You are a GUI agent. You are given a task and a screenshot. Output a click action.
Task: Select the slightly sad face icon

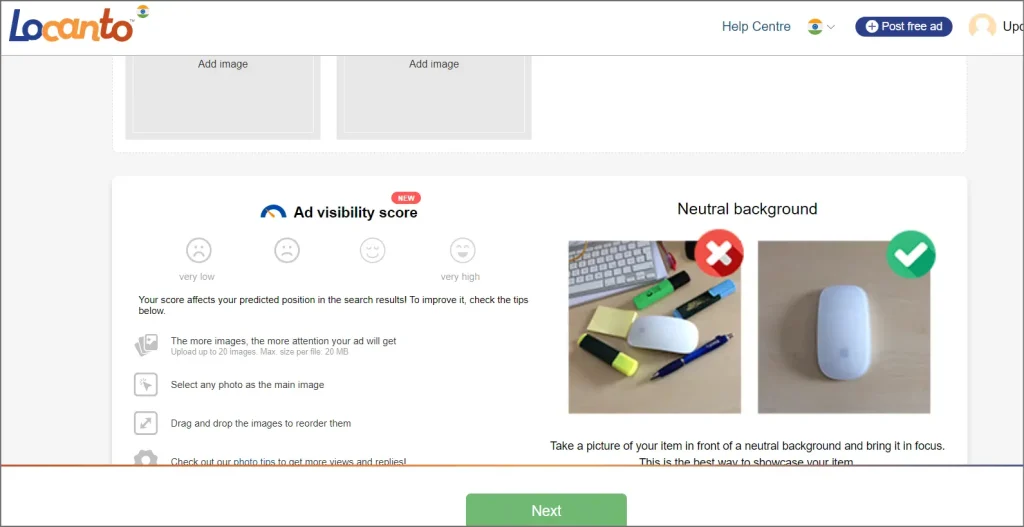[287, 250]
